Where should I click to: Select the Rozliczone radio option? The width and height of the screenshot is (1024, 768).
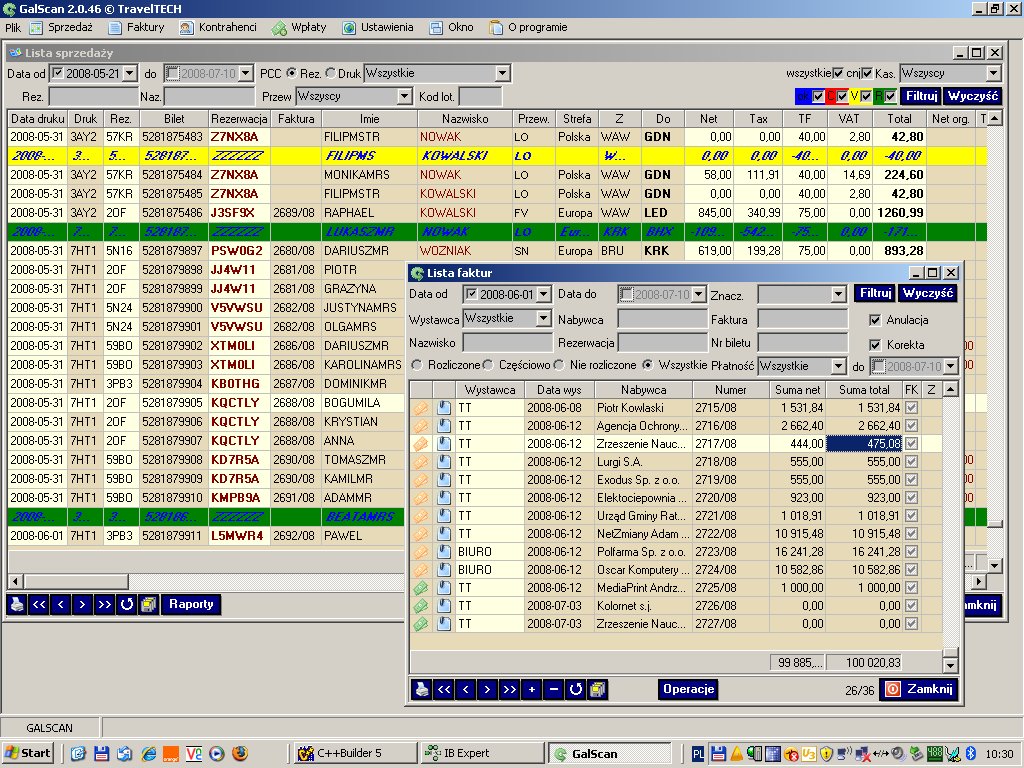coord(417,365)
